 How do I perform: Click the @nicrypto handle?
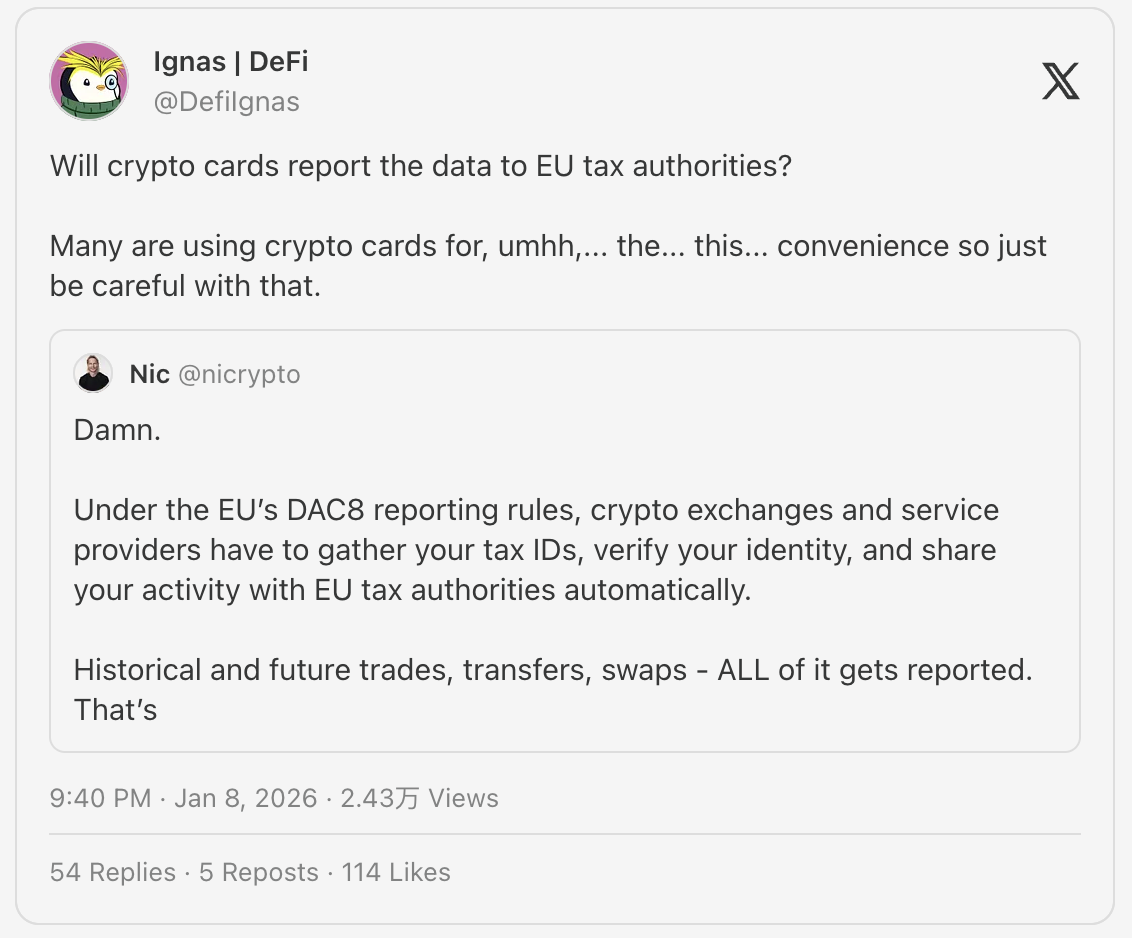239,374
